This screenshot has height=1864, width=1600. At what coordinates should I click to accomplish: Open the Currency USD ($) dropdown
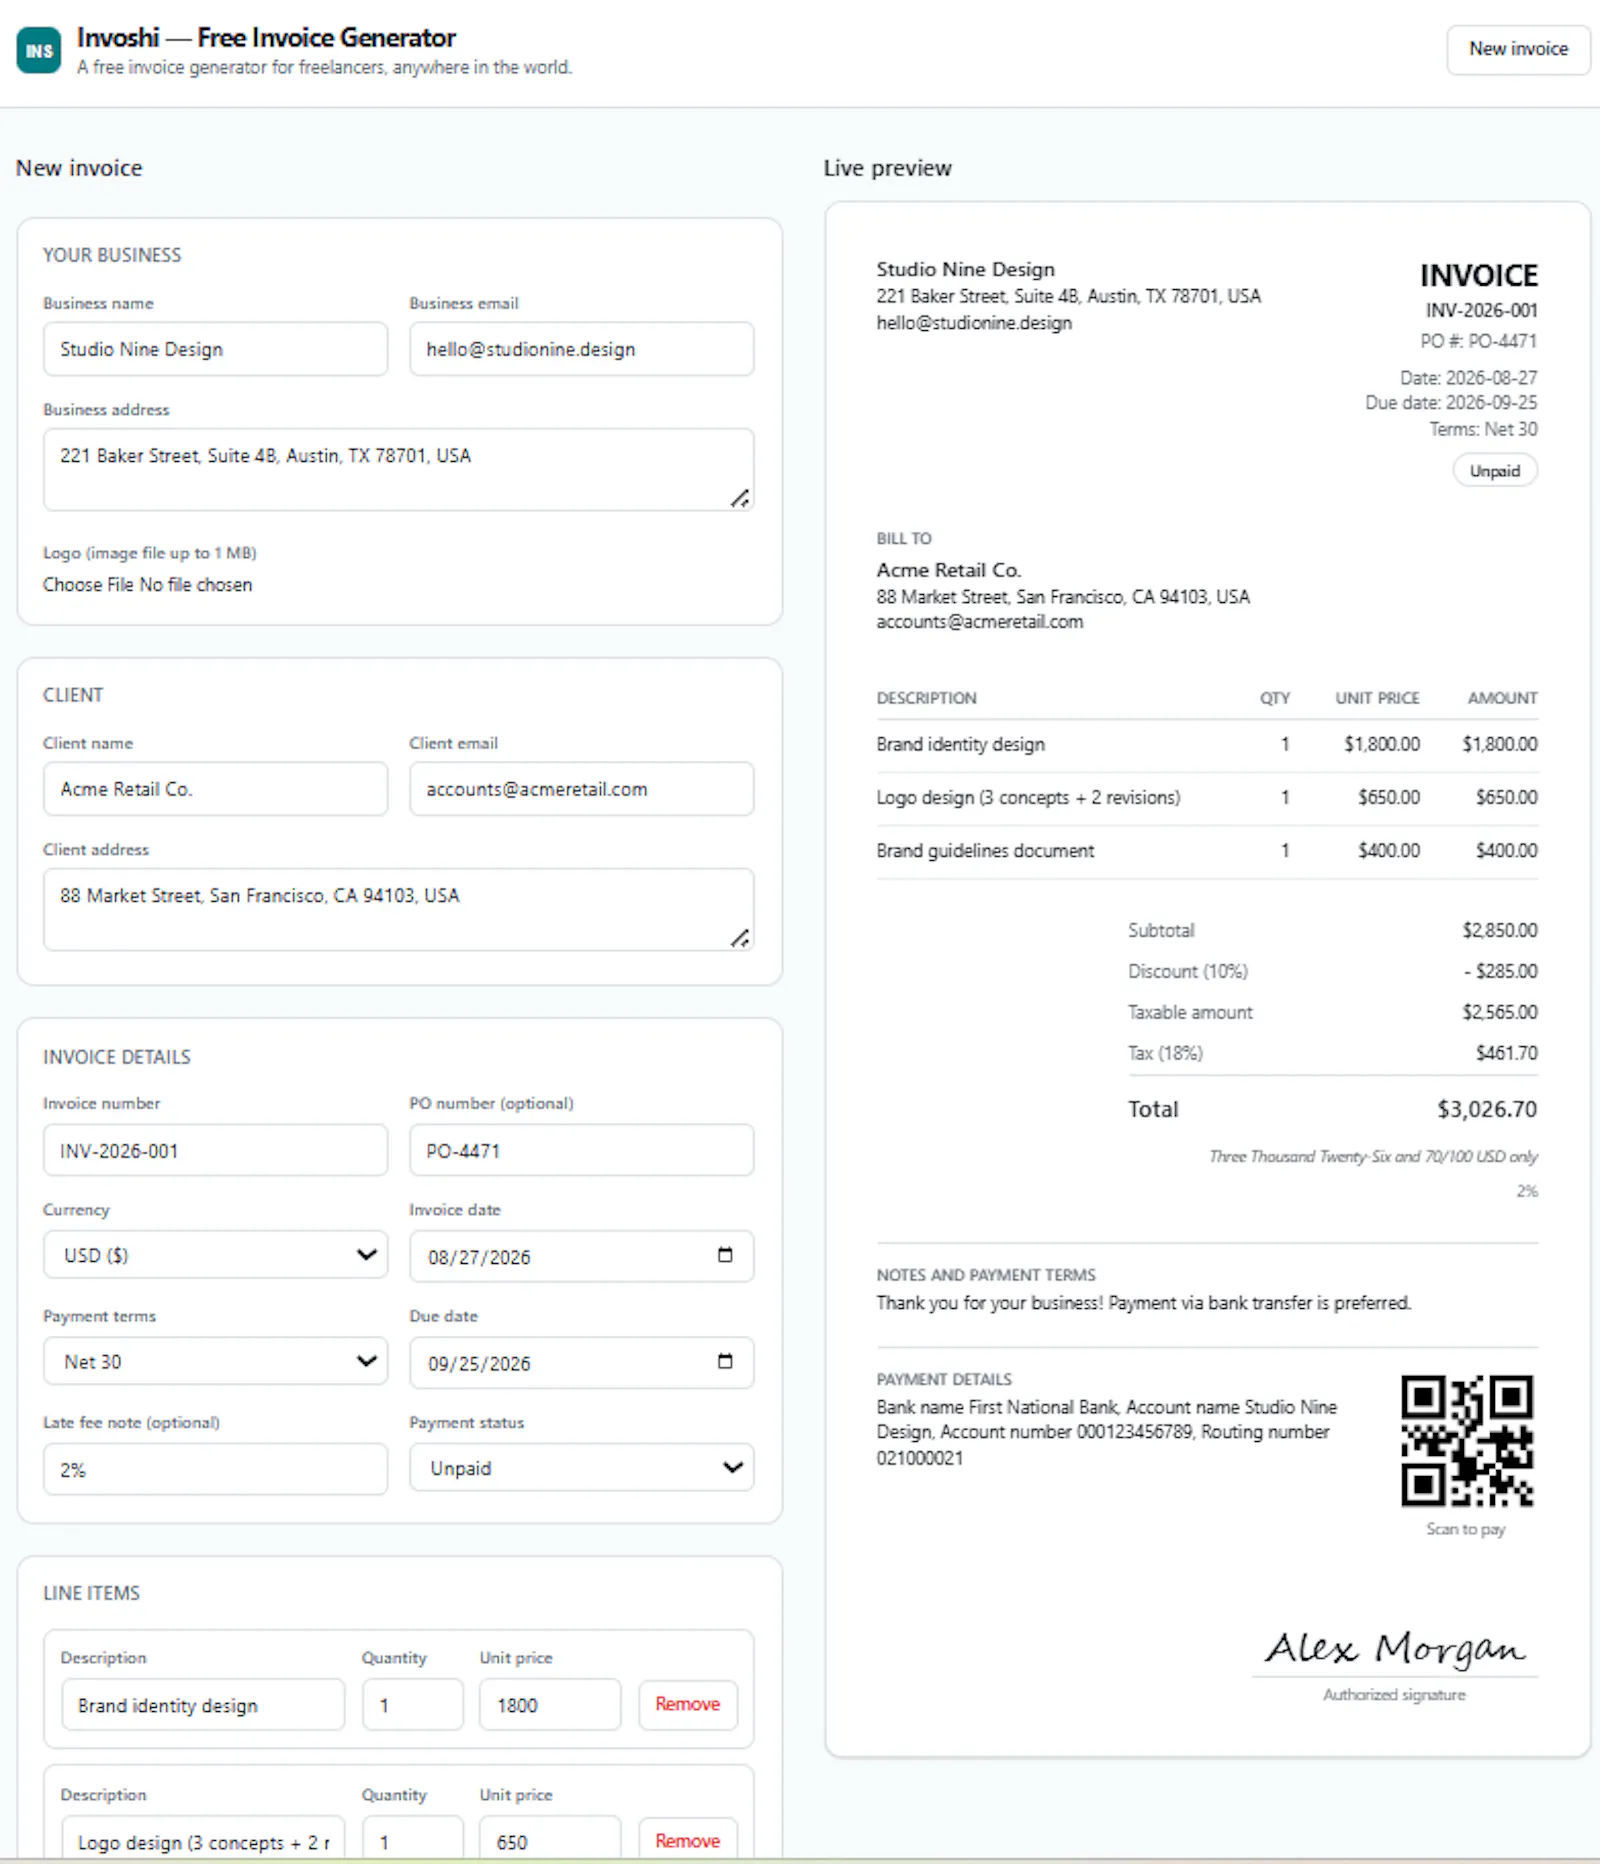[216, 1255]
